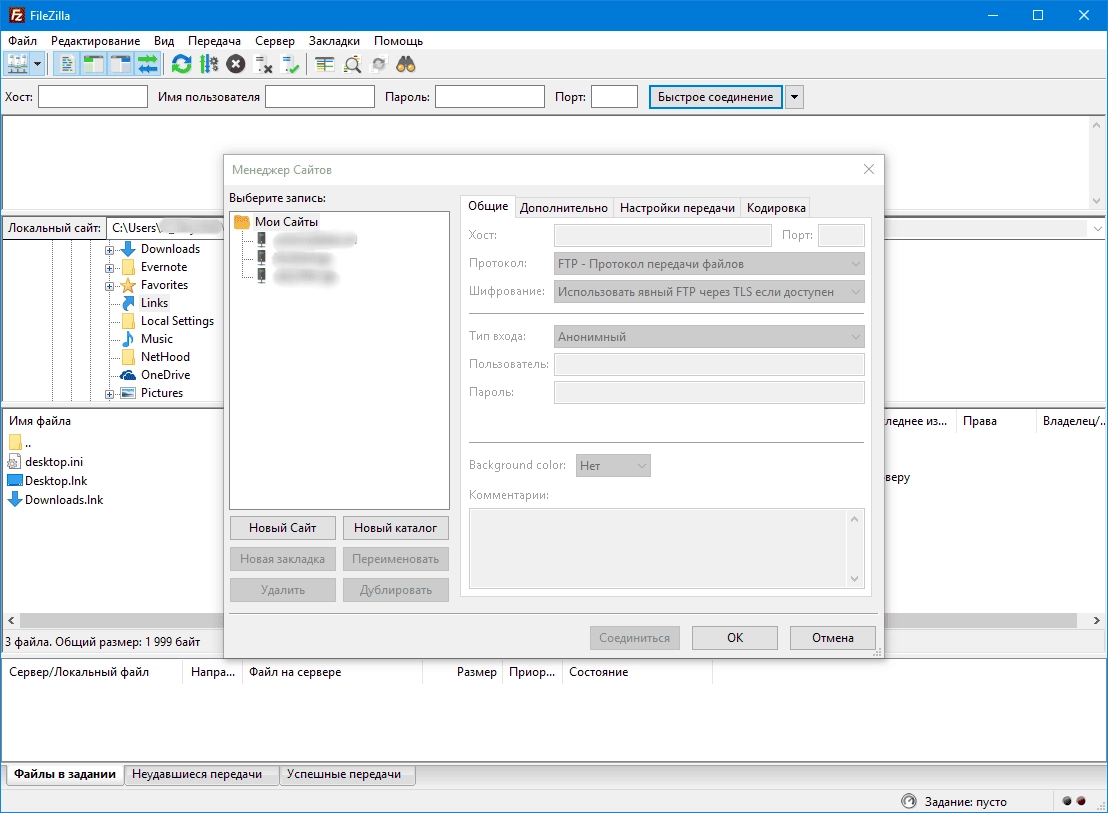Toggle directory comparison magnifier icon
This screenshot has width=1108, height=813.
click(352, 65)
